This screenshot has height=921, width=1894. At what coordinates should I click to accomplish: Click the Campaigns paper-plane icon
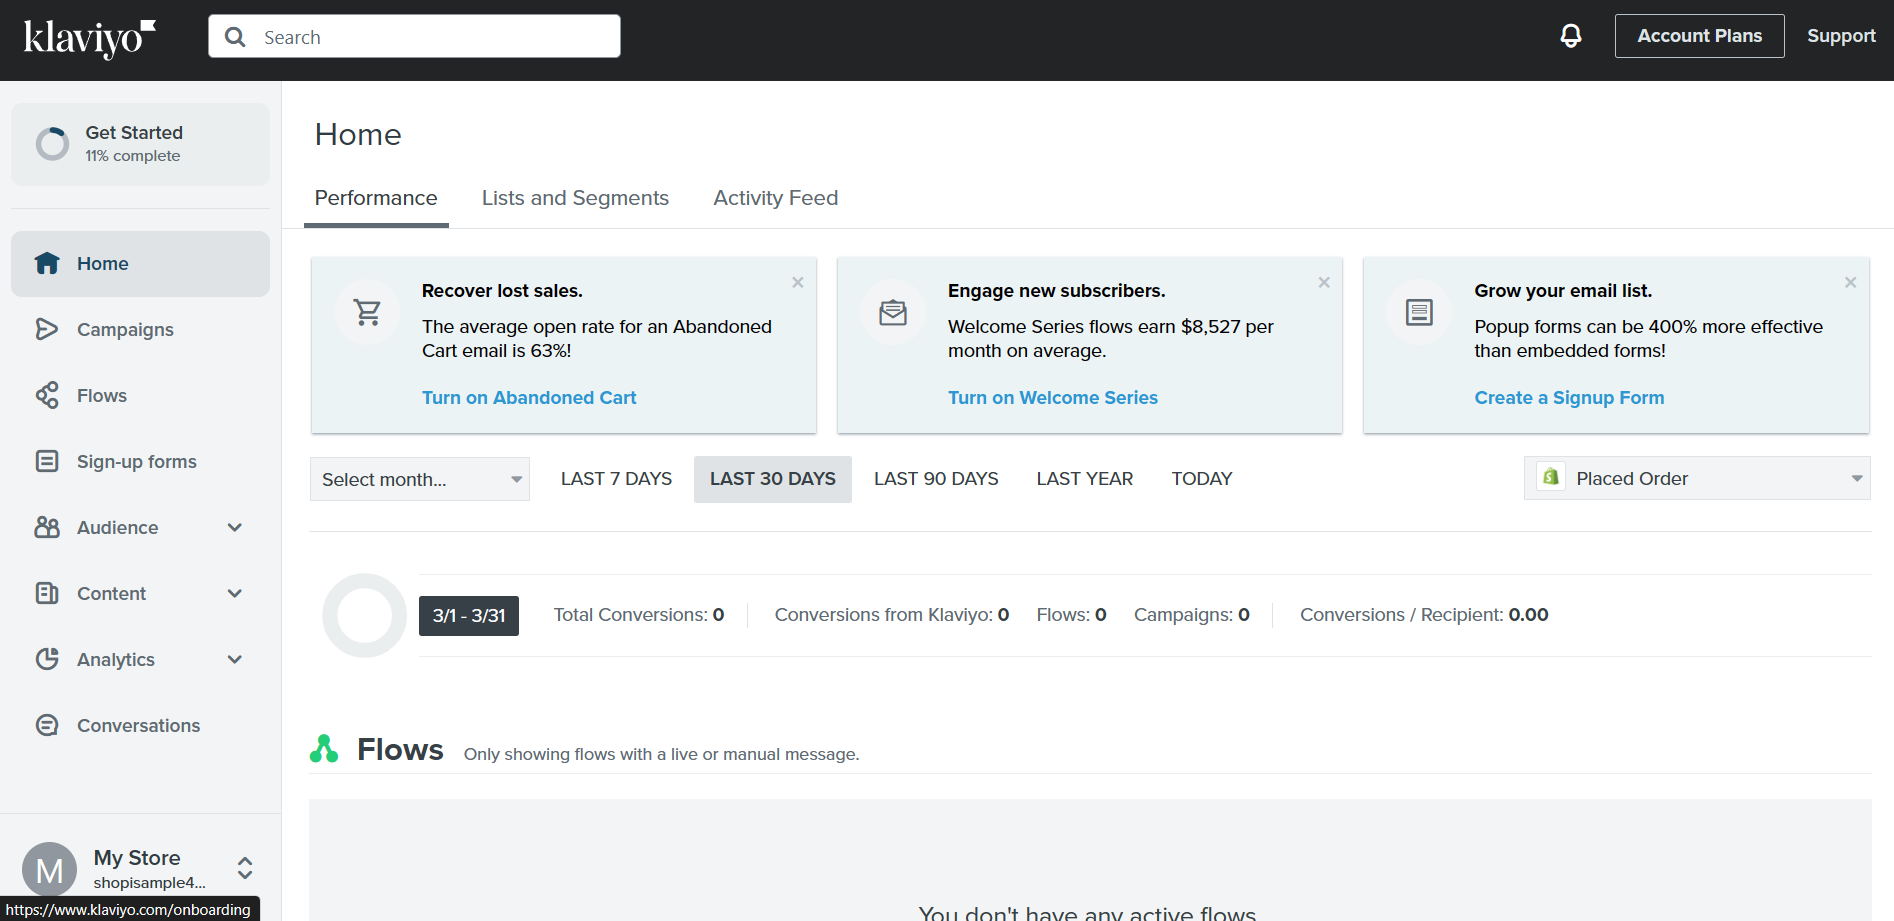coord(47,329)
